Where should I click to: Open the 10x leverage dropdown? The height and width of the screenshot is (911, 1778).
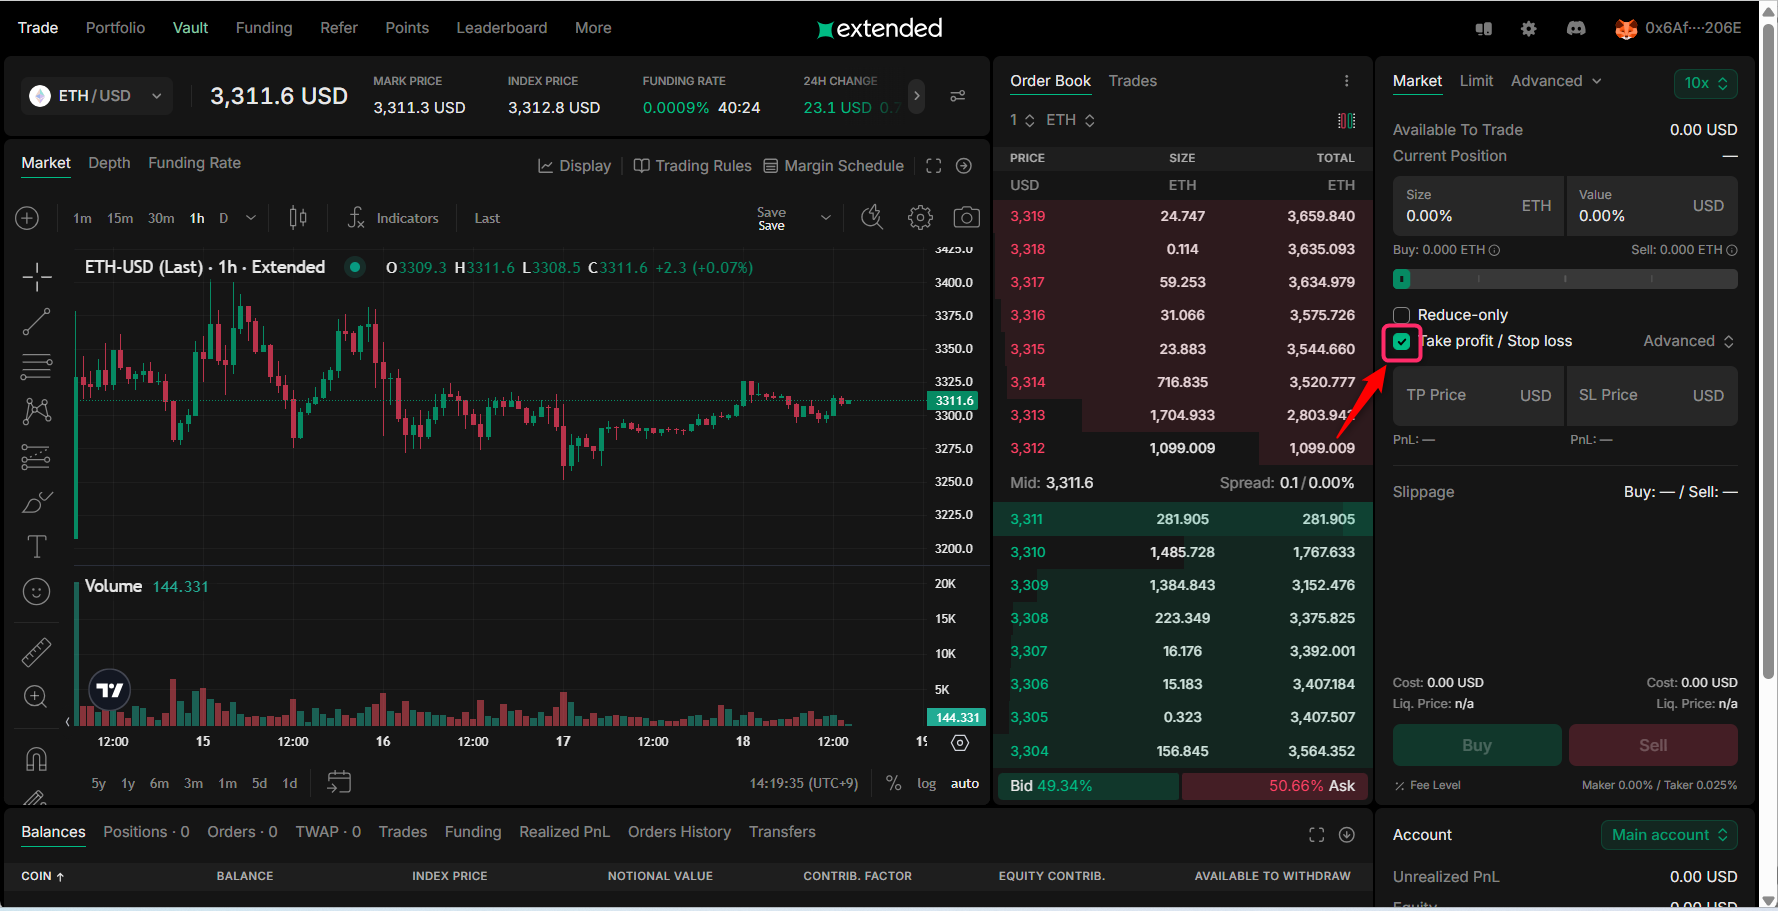1705,83
